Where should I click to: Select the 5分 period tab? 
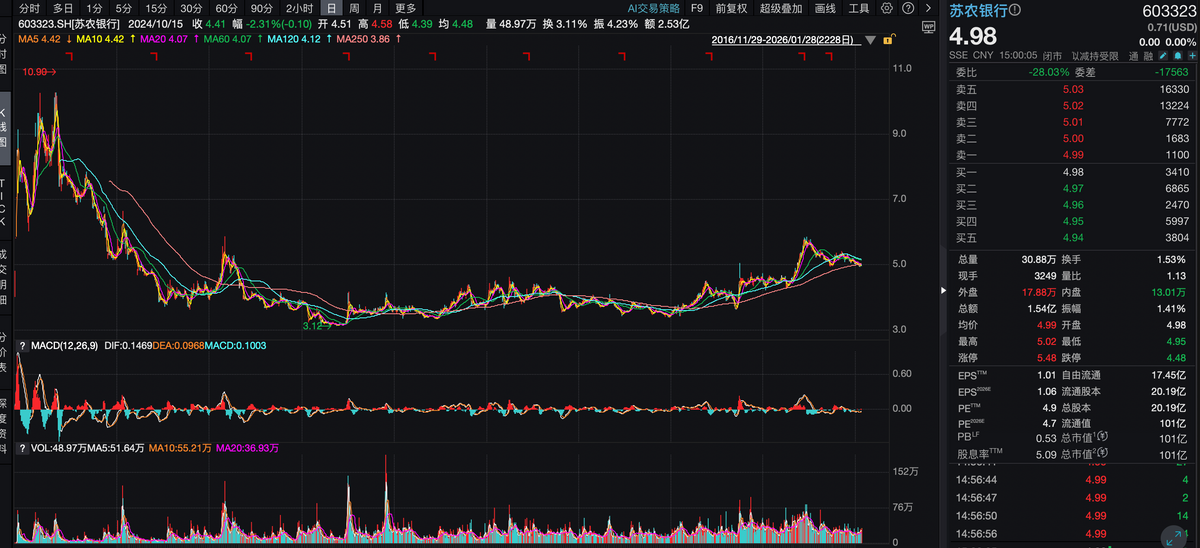123,8
